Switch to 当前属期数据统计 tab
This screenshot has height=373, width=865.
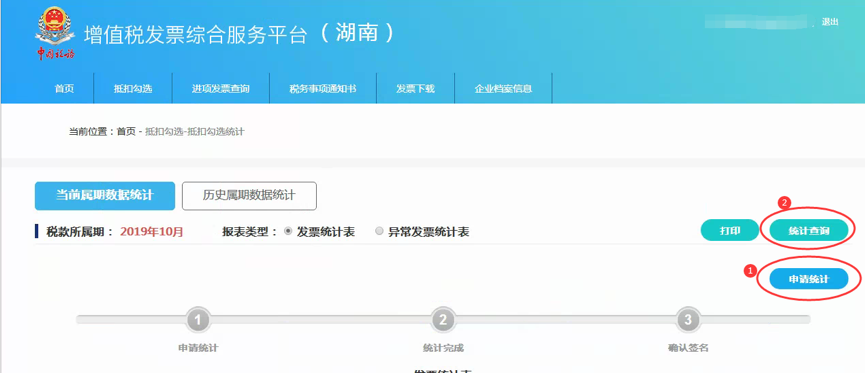tap(105, 196)
